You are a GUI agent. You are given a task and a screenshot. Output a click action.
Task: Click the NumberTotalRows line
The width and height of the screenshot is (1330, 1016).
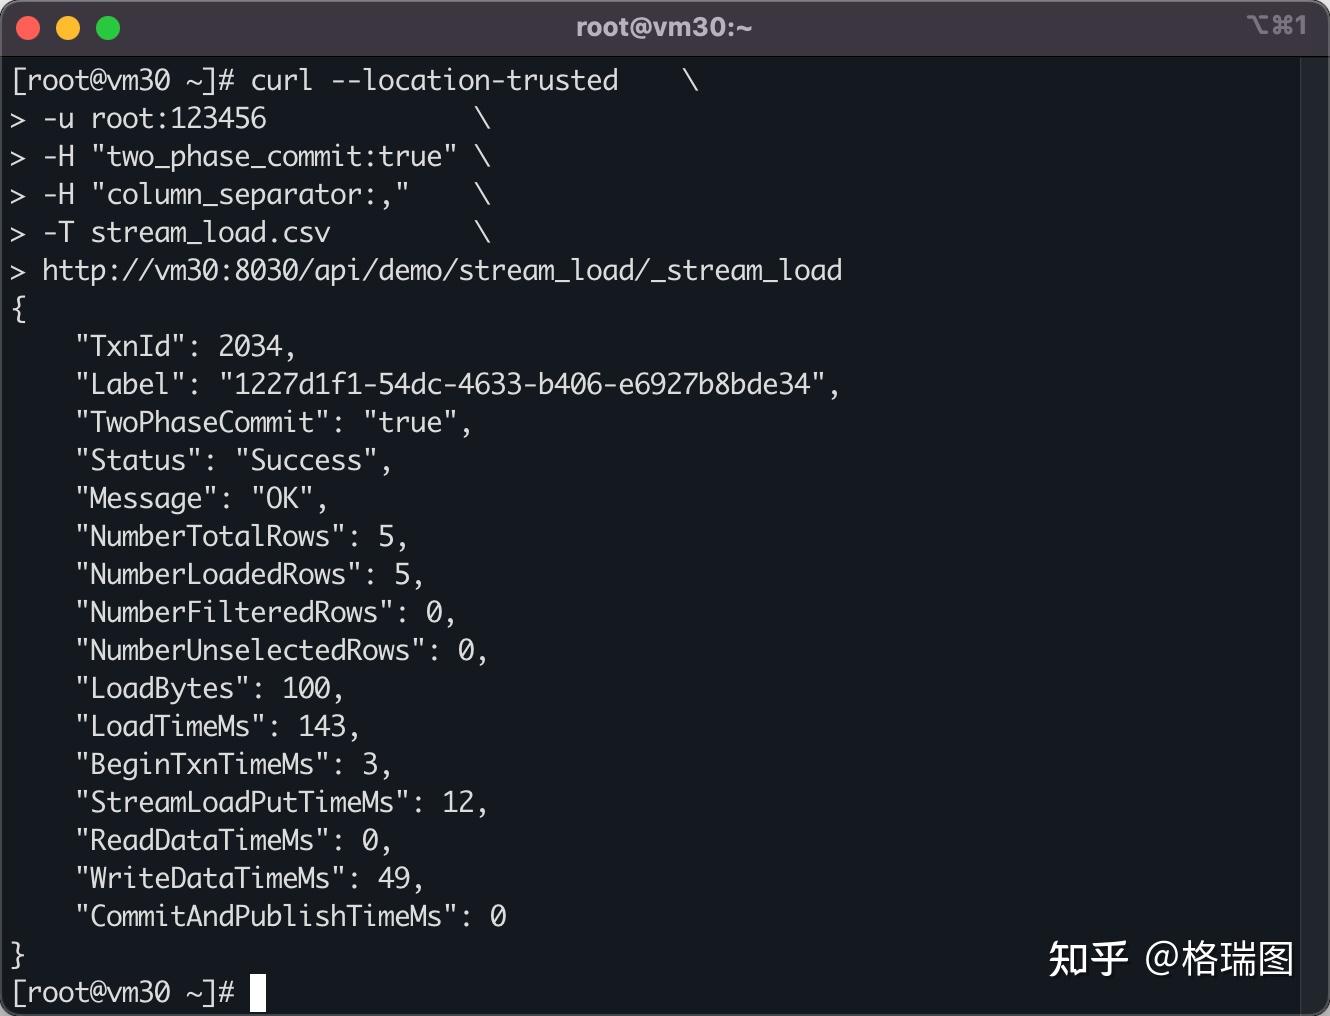(x=241, y=536)
